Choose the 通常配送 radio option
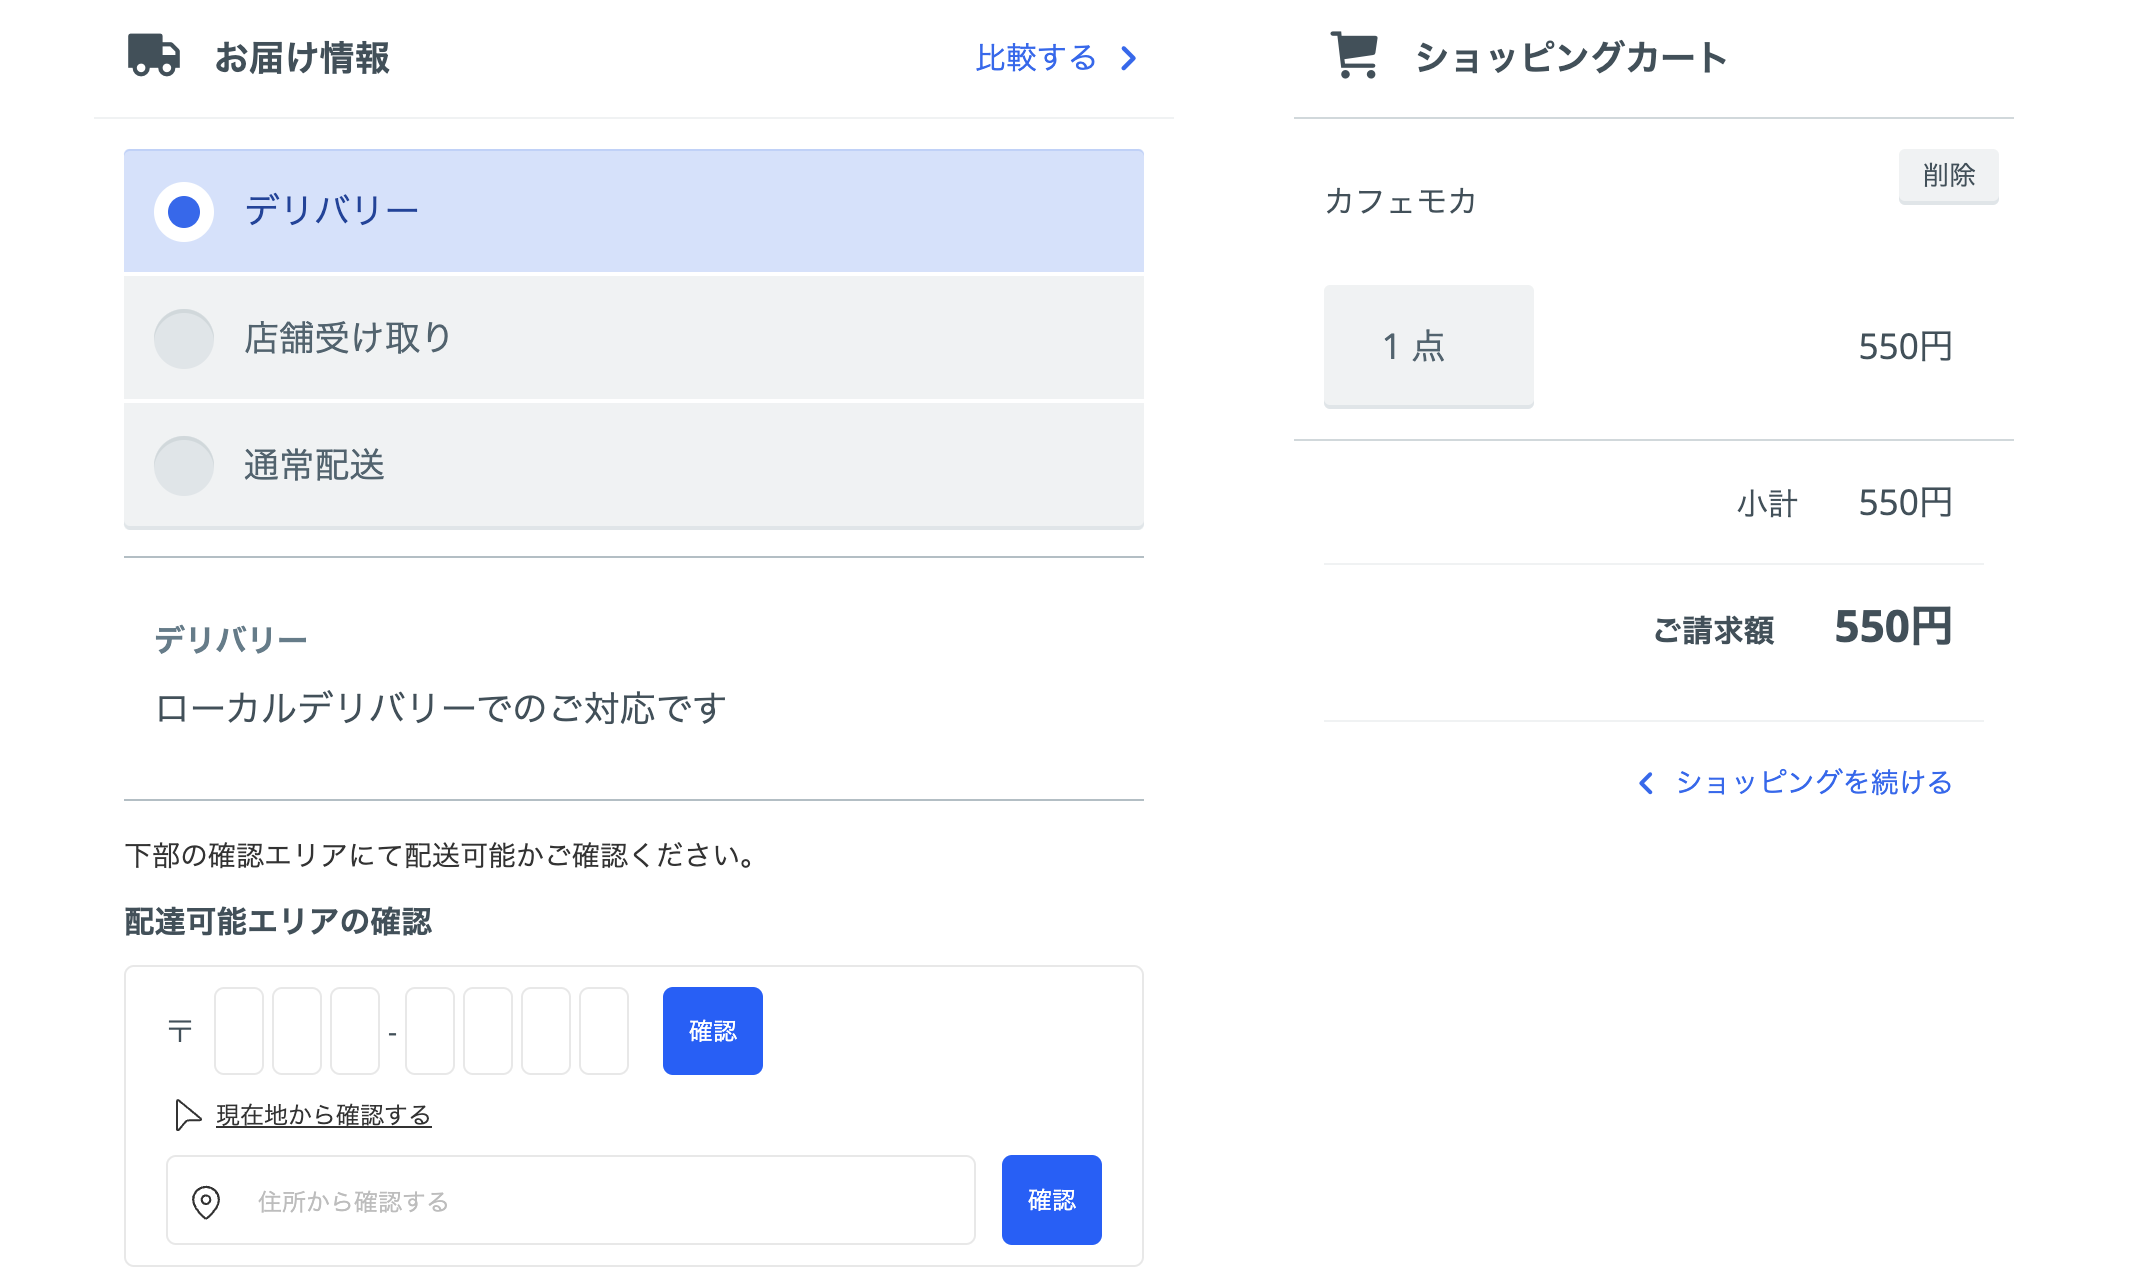 tap(184, 466)
